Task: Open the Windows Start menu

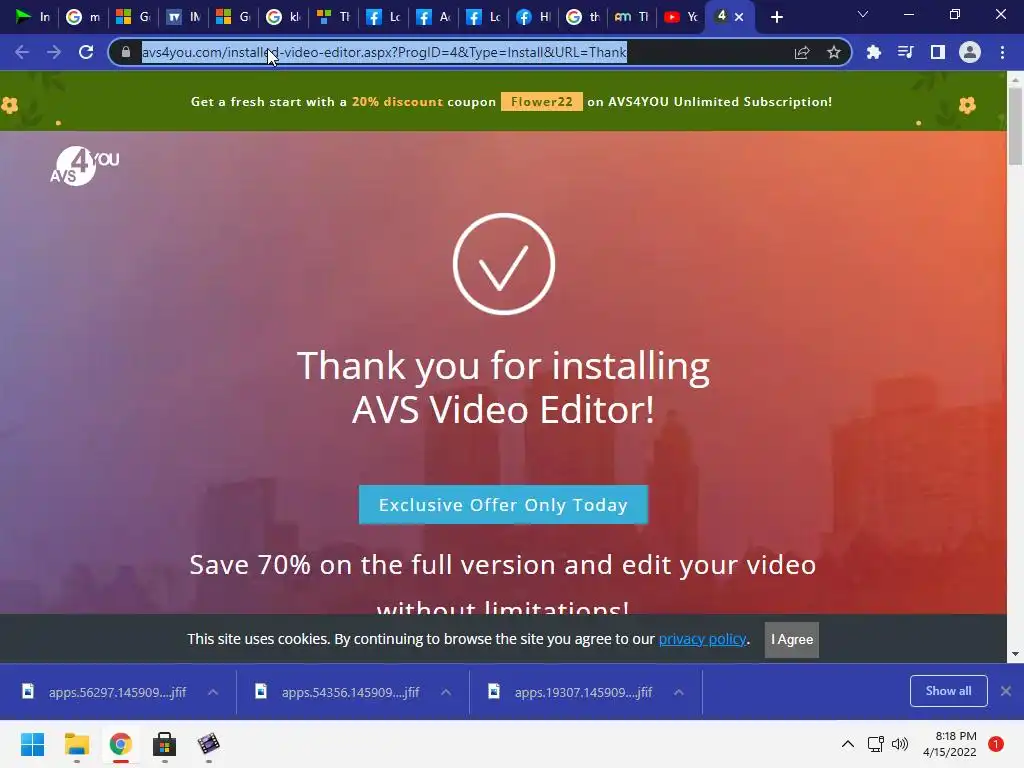Action: (32, 744)
